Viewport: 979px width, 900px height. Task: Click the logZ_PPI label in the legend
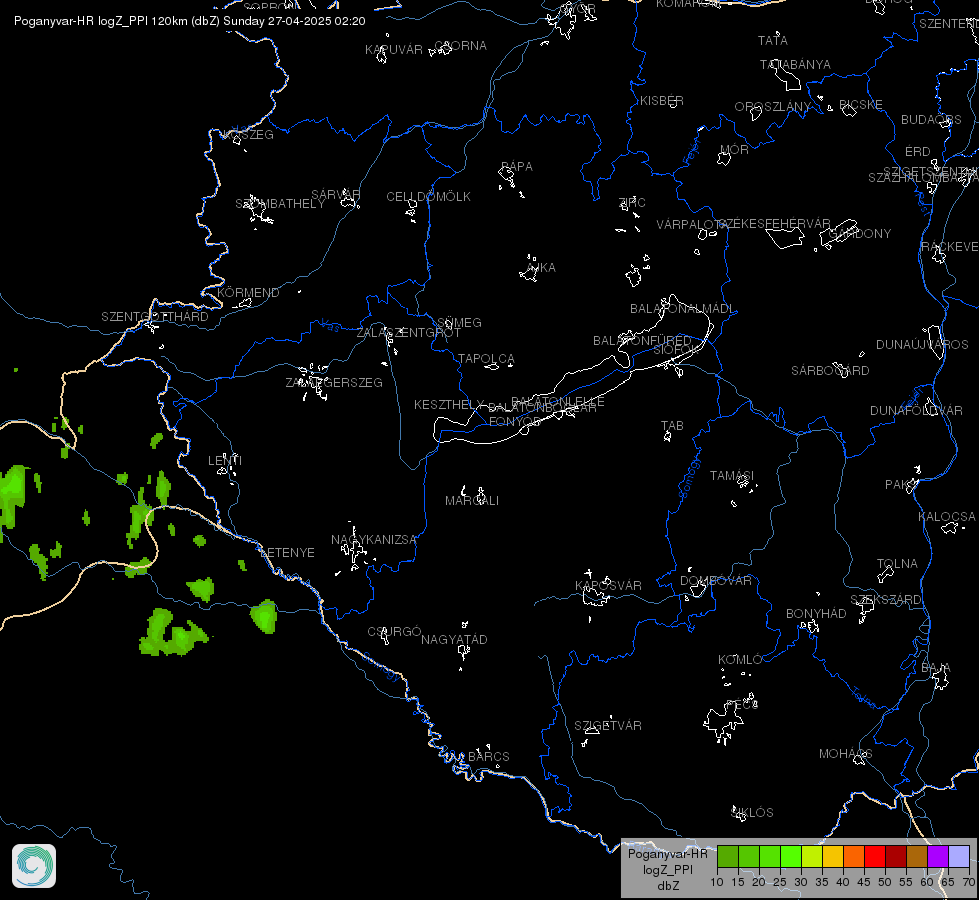click(667, 869)
